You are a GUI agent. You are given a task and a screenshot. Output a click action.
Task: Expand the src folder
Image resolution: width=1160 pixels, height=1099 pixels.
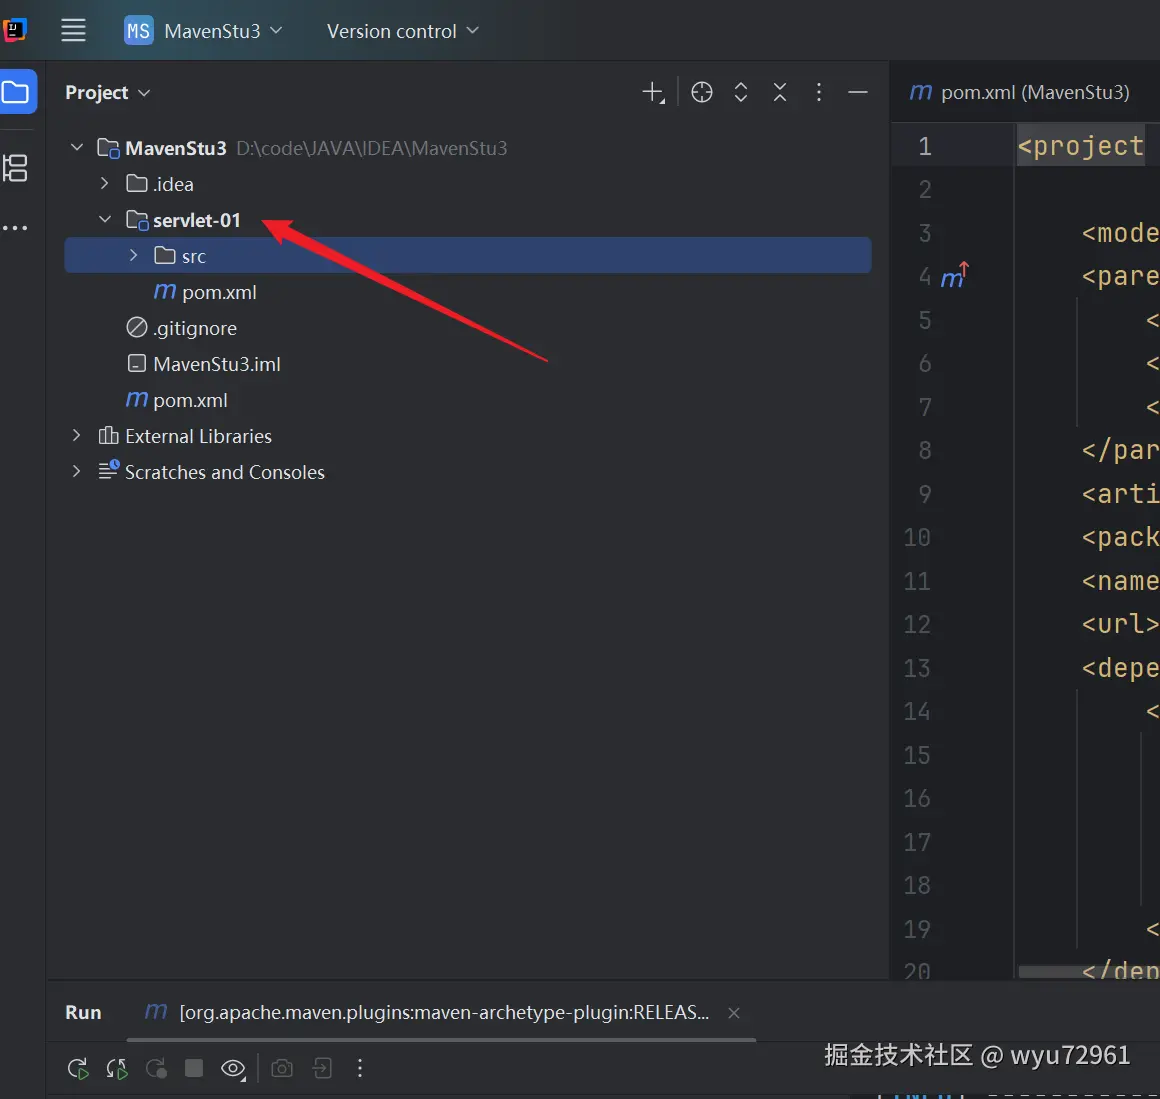(x=133, y=255)
